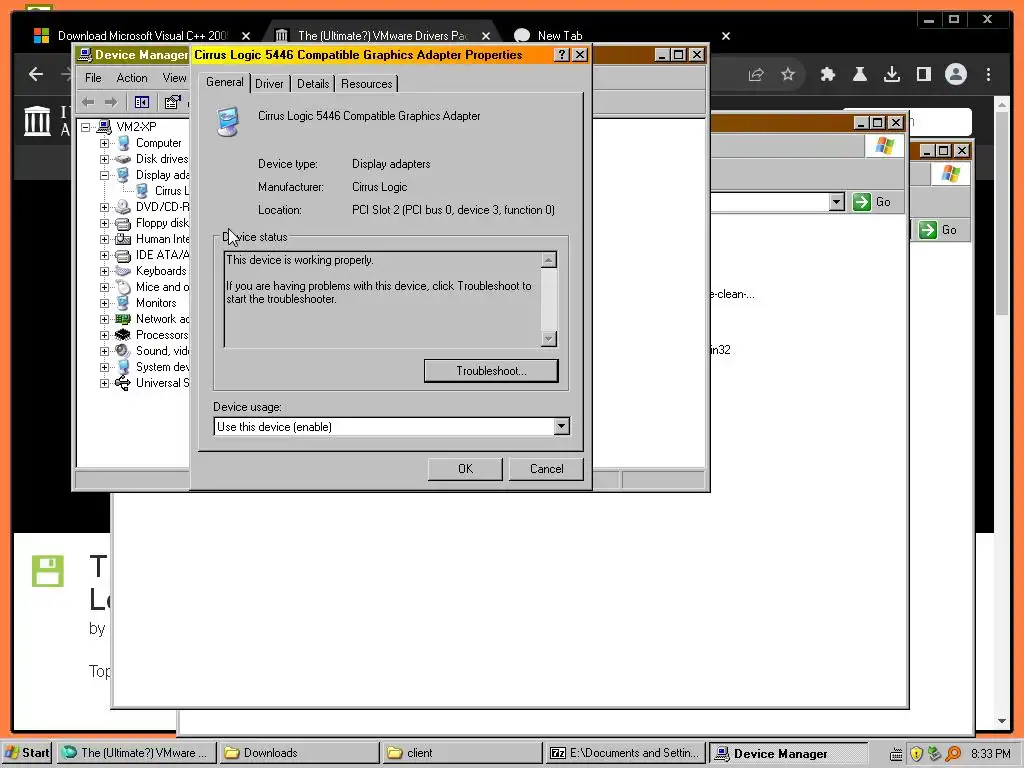
Task: Select the Sound, video controllers icon
Action: (x=123, y=351)
